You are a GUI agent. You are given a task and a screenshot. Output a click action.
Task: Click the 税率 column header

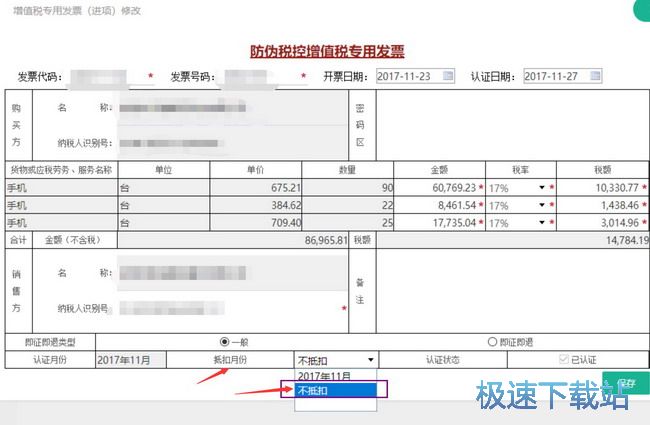click(x=520, y=170)
